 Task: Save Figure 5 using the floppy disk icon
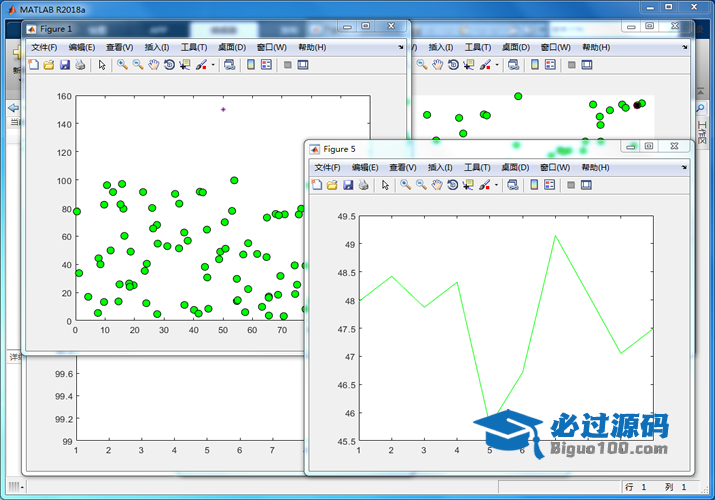click(x=348, y=185)
